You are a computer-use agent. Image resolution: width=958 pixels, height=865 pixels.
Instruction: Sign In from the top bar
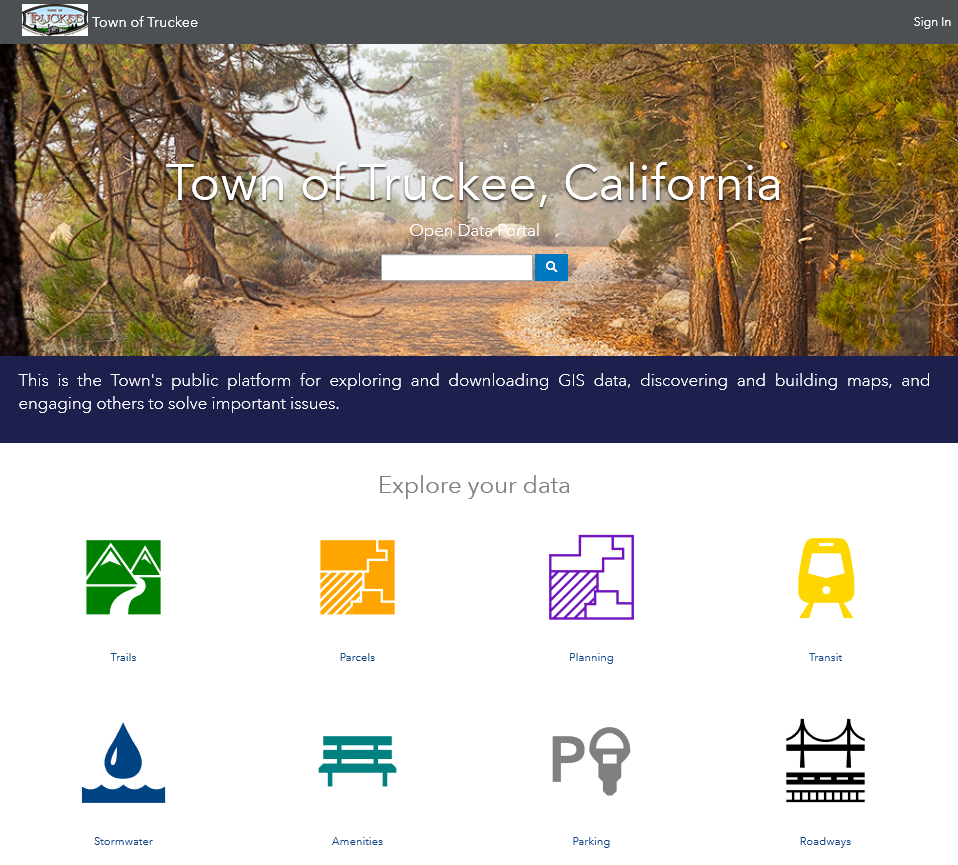(932, 22)
